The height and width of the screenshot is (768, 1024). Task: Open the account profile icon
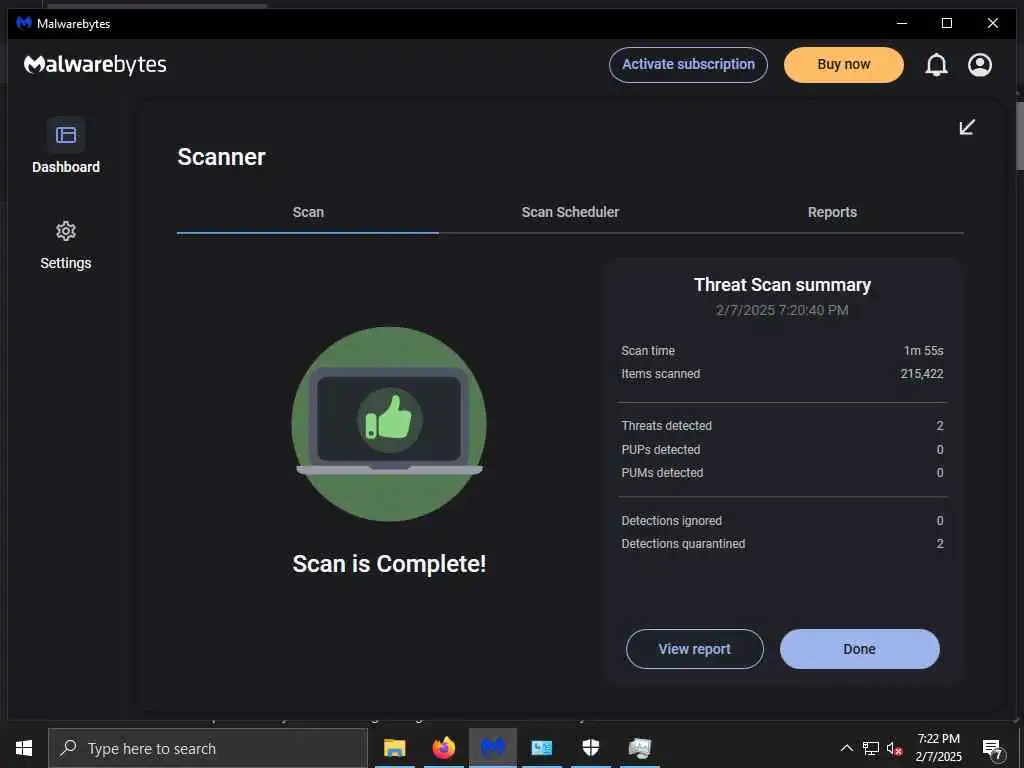click(980, 65)
